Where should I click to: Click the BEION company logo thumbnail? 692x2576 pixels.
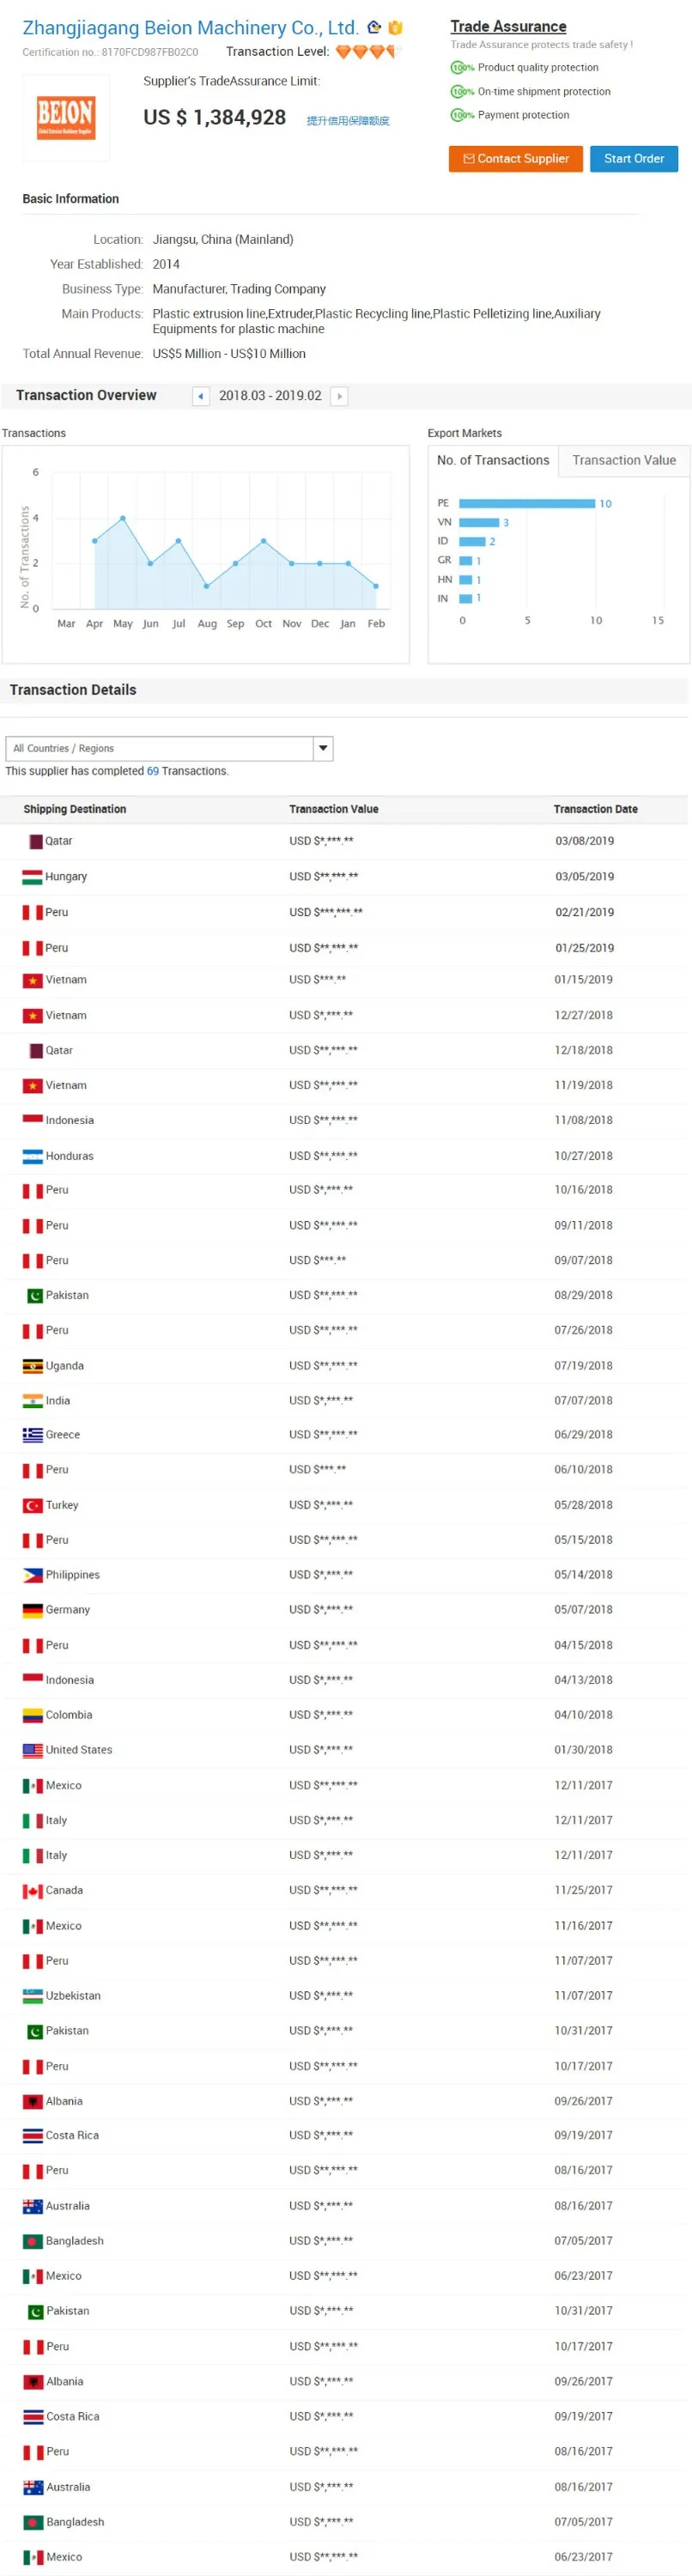(66, 118)
